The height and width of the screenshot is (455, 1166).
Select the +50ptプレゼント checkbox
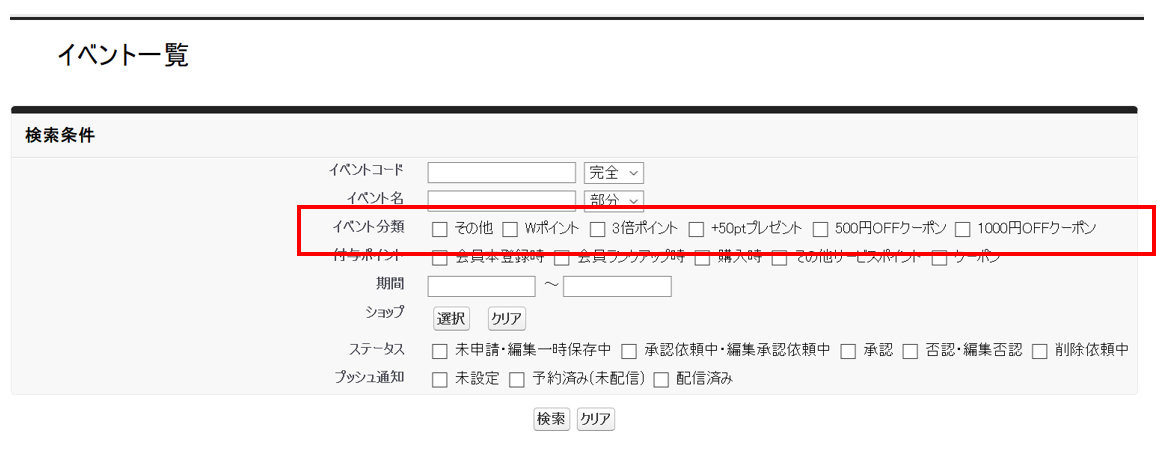[x=696, y=229]
